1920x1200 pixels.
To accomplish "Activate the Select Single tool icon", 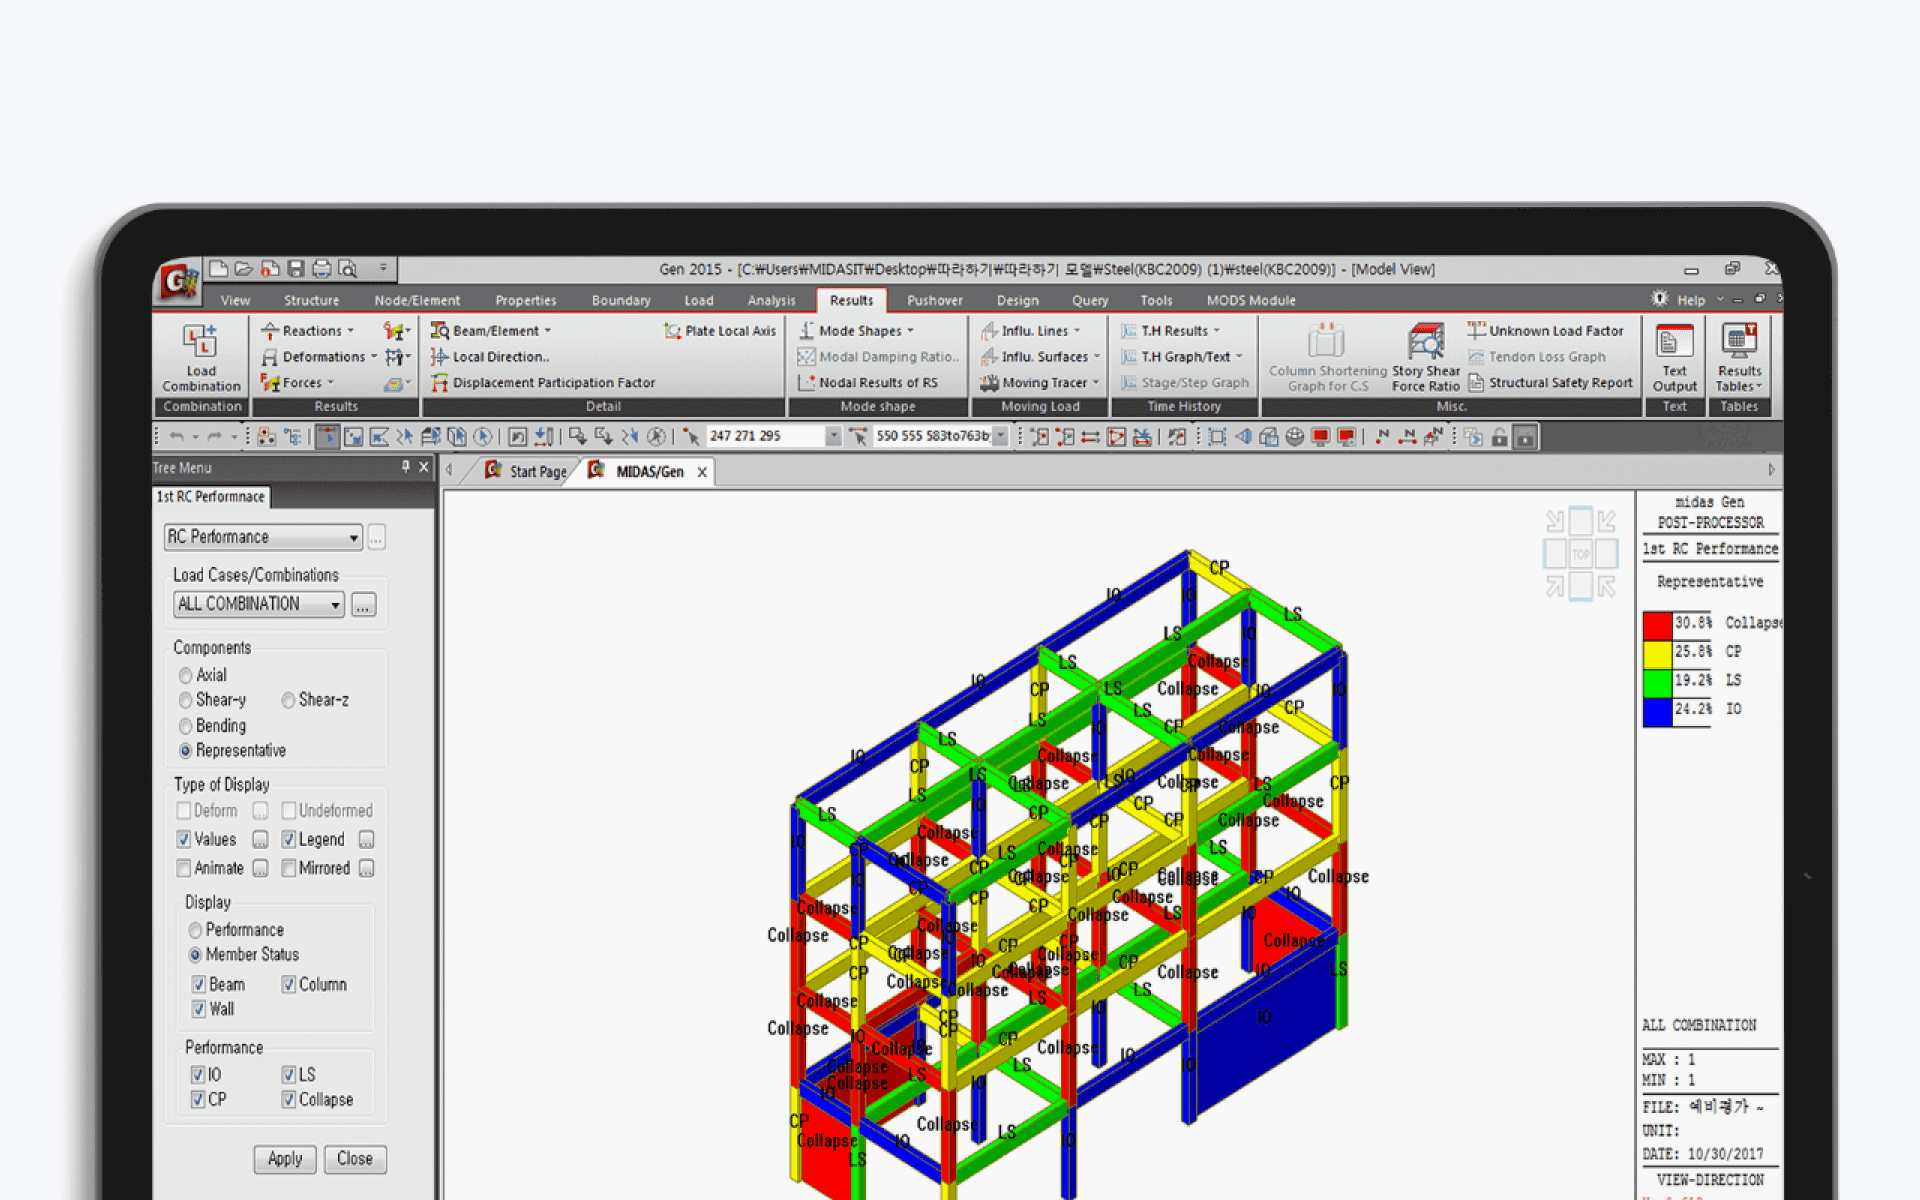I will (x=327, y=437).
